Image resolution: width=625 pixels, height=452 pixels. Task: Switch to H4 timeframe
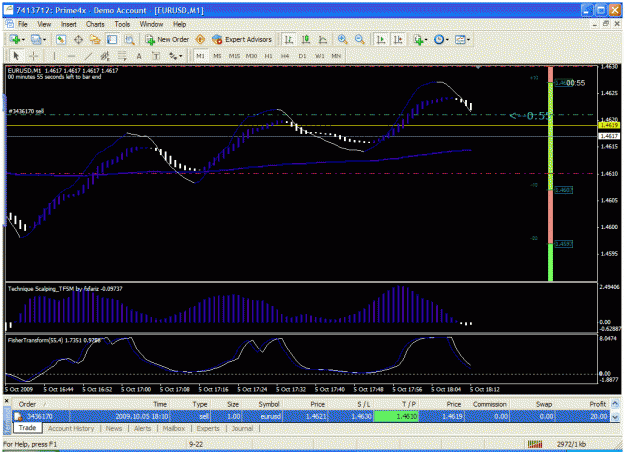click(x=285, y=56)
